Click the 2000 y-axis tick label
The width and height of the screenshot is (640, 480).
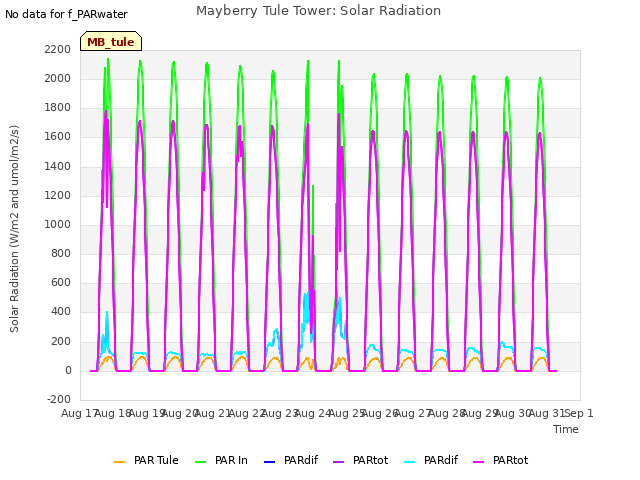58,78
